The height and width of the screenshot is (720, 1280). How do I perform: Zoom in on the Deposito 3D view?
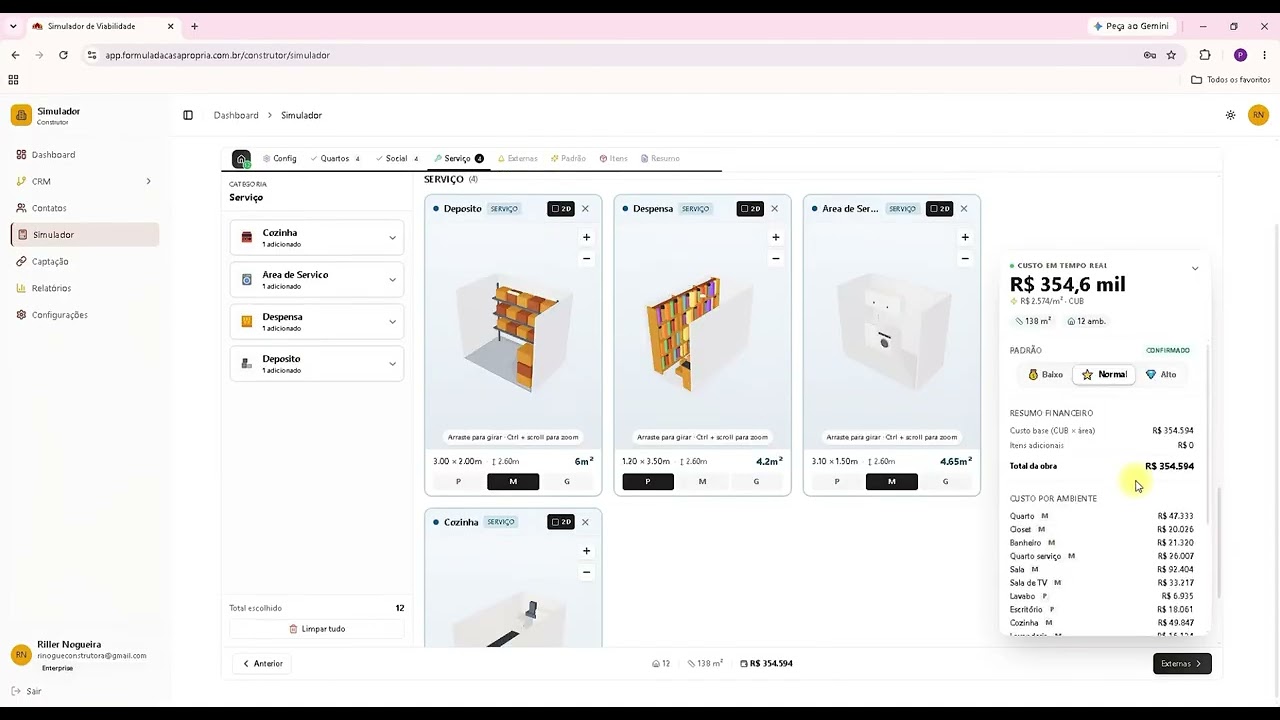point(586,237)
